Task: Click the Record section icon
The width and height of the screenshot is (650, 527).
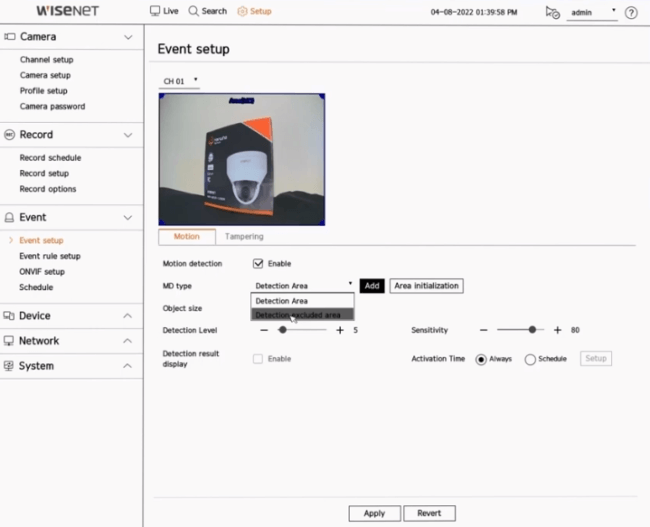Action: pyautogui.click(x=9, y=134)
